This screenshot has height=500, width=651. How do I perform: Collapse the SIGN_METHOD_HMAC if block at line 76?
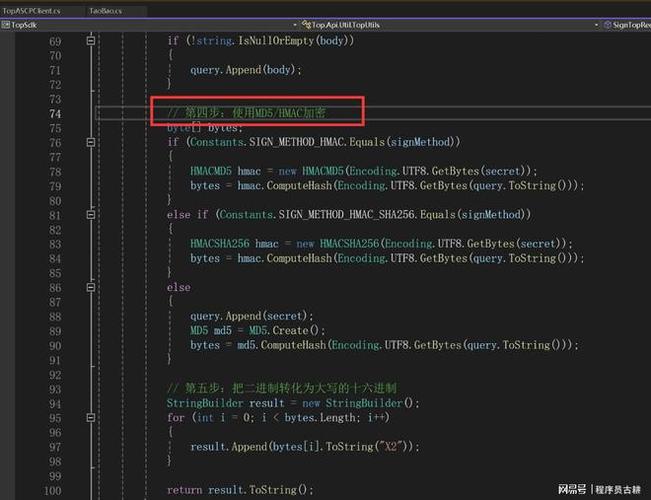(92, 142)
